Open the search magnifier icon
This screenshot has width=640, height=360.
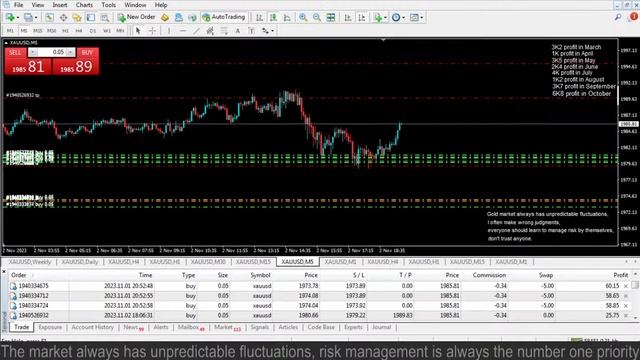[618, 17]
